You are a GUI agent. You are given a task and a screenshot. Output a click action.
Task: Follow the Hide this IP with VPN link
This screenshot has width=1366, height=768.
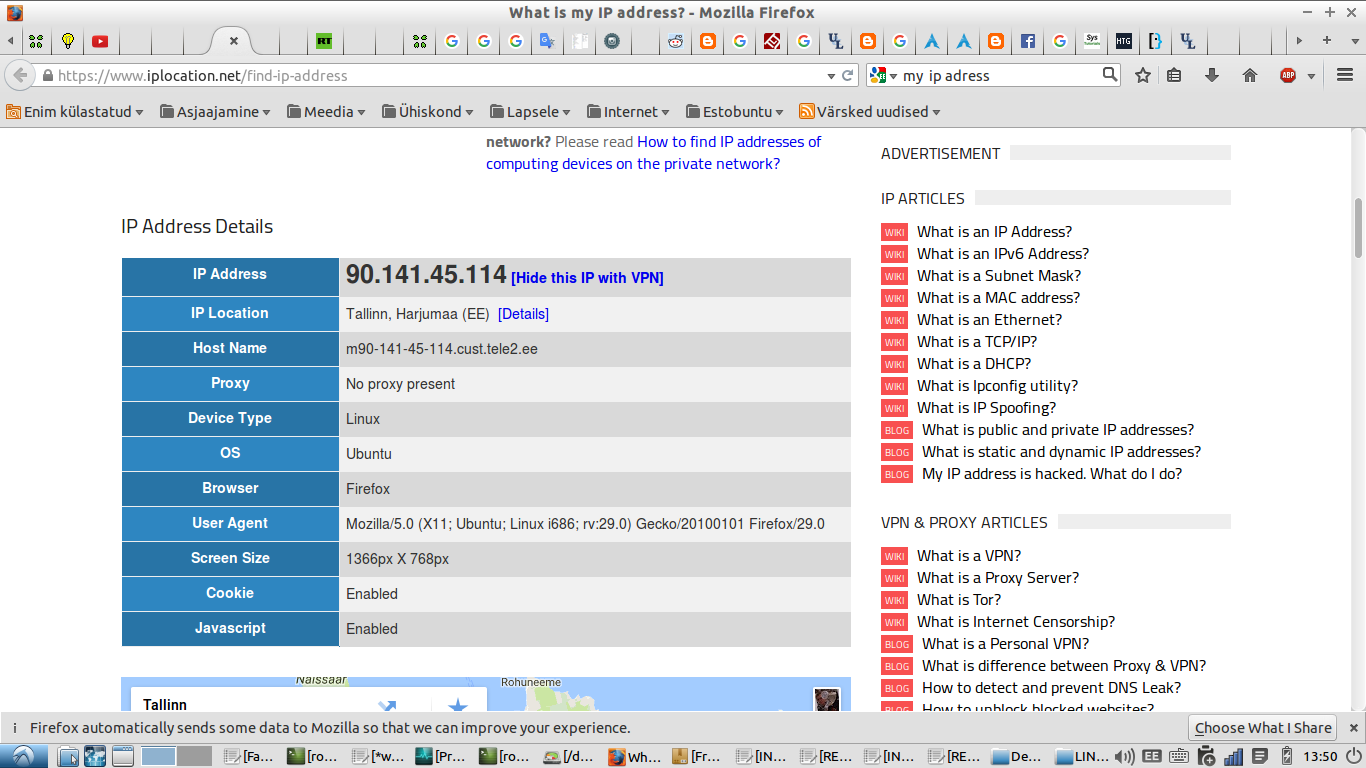click(x=587, y=278)
